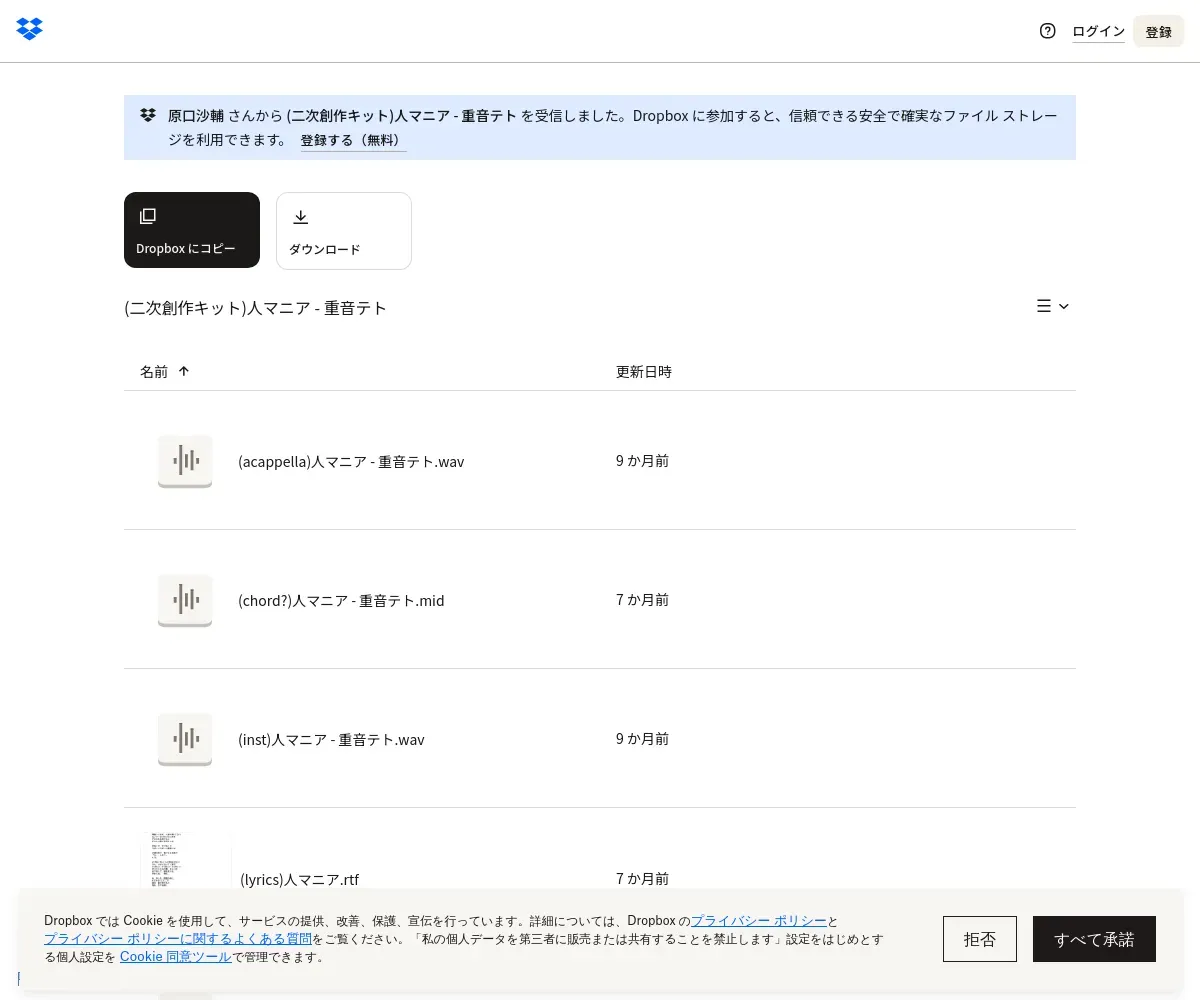Open the view options list dropdown
The width and height of the screenshot is (1200, 1000).
point(1053,306)
